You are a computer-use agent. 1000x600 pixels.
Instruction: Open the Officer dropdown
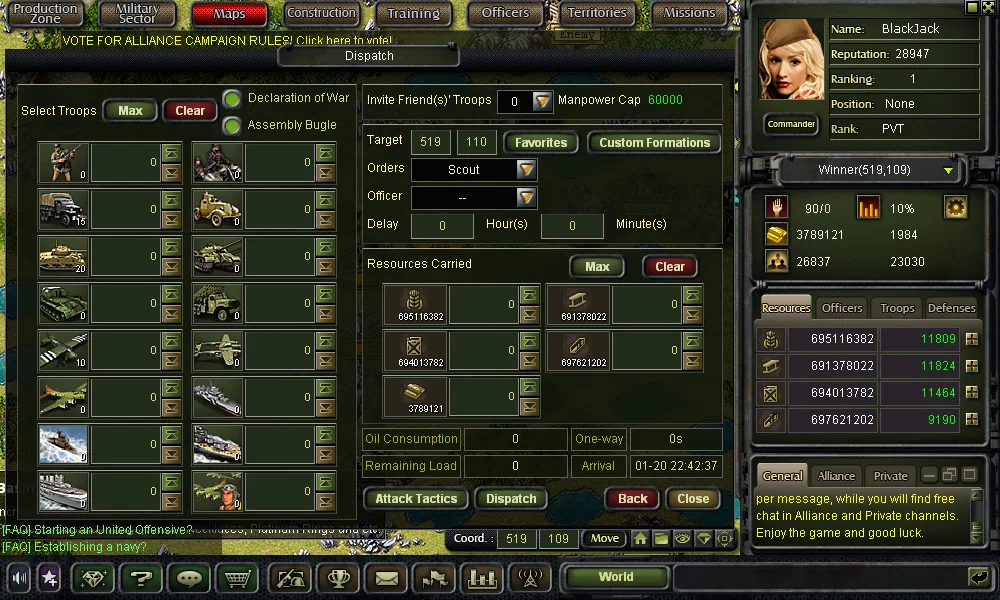click(526, 198)
